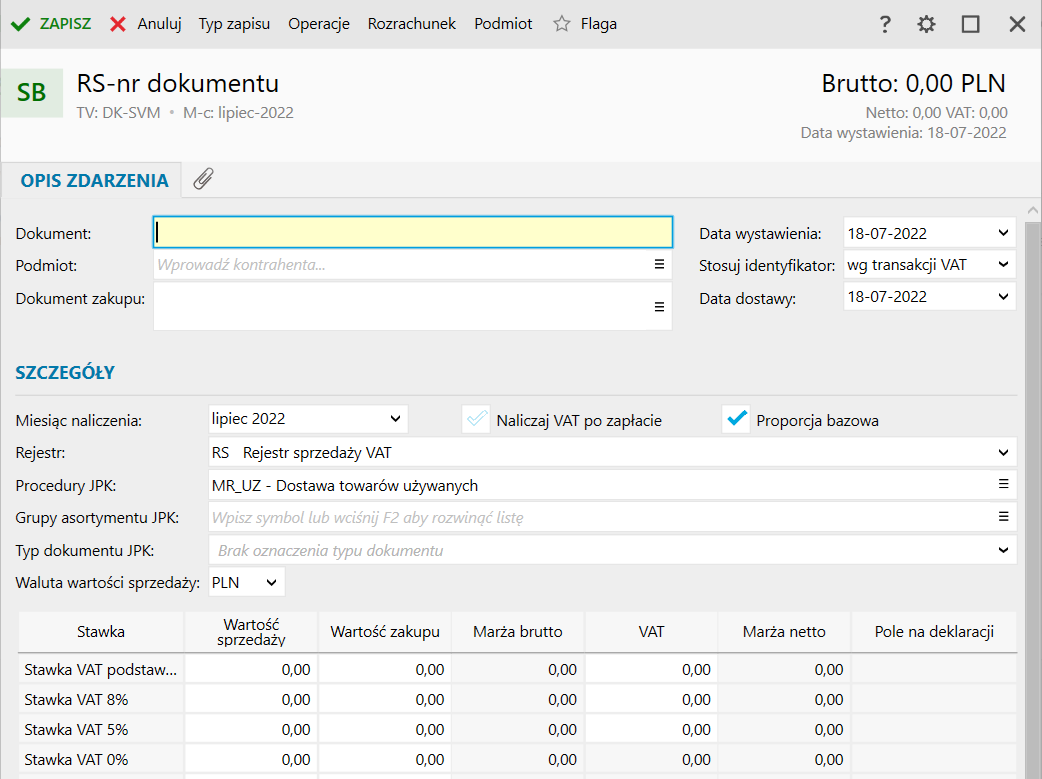Click the Anuluj cancel button
The height and width of the screenshot is (779, 1042).
[146, 24]
